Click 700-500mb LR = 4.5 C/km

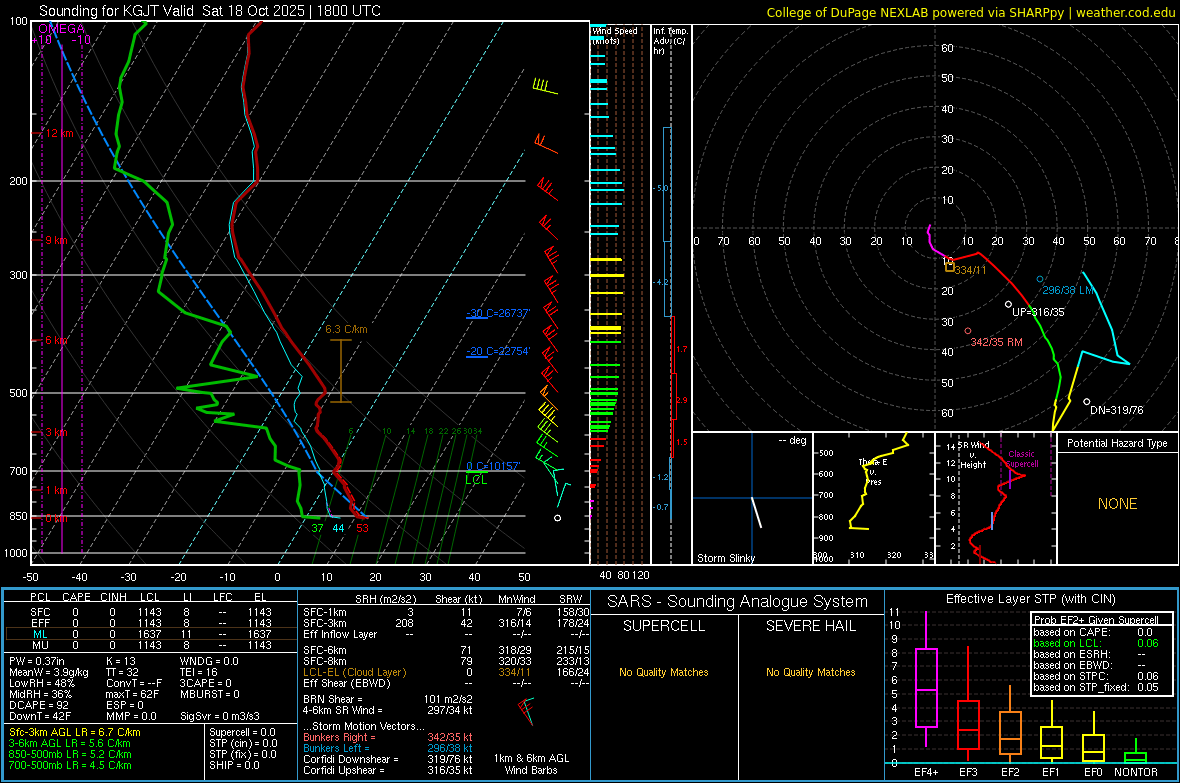coord(70,766)
